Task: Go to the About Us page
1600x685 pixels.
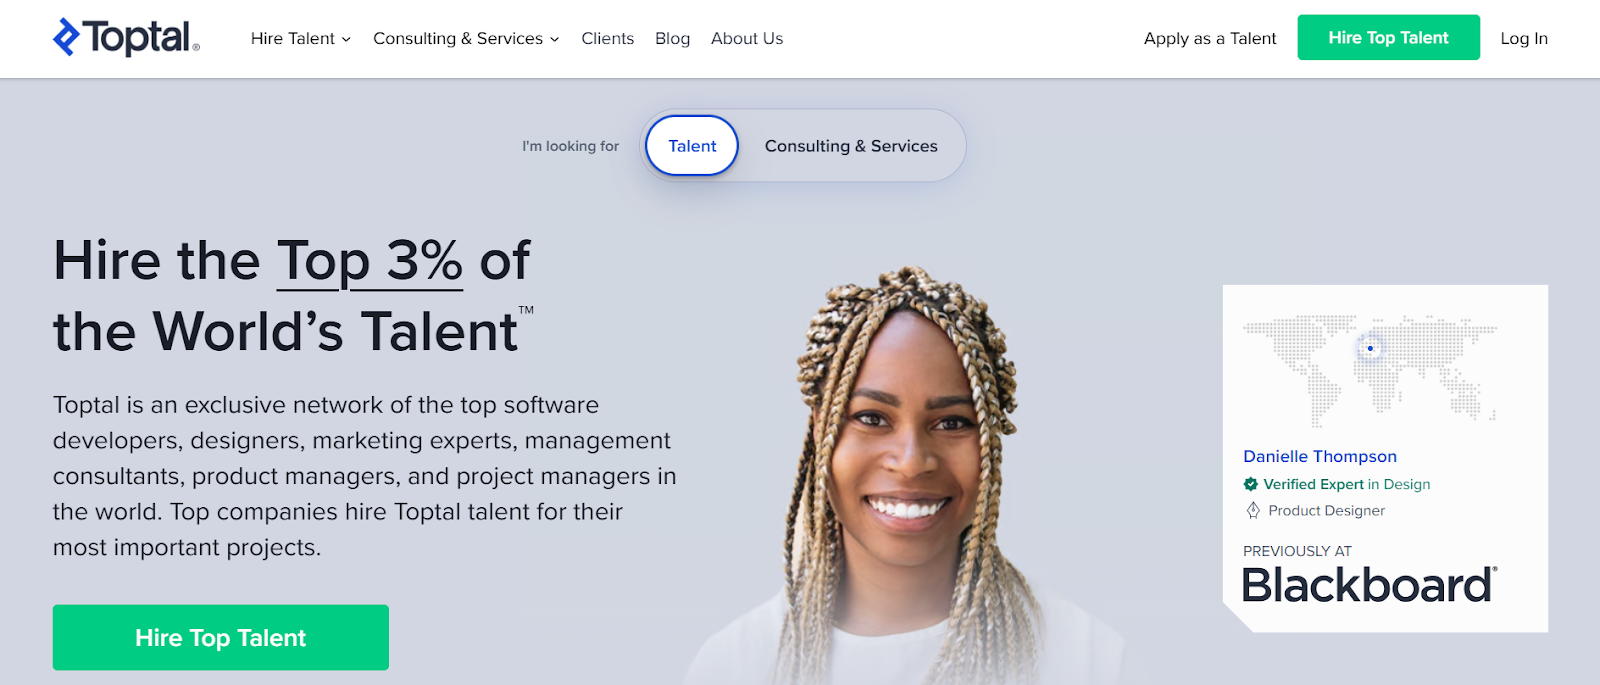Action: pyautogui.click(x=747, y=38)
